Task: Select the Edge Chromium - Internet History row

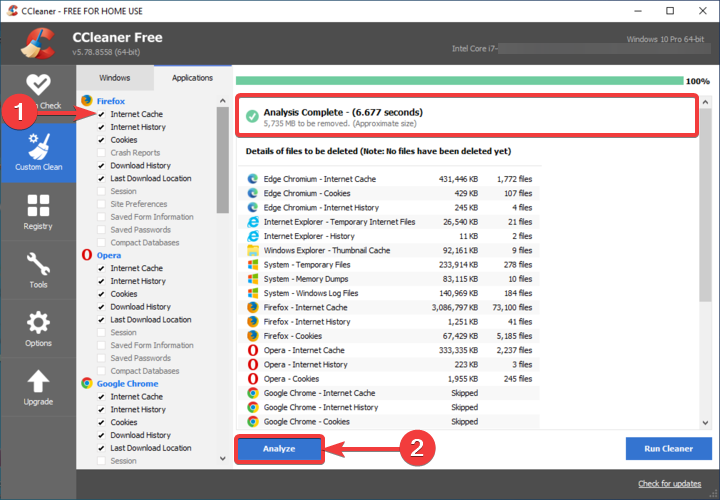Action: [x=389, y=208]
